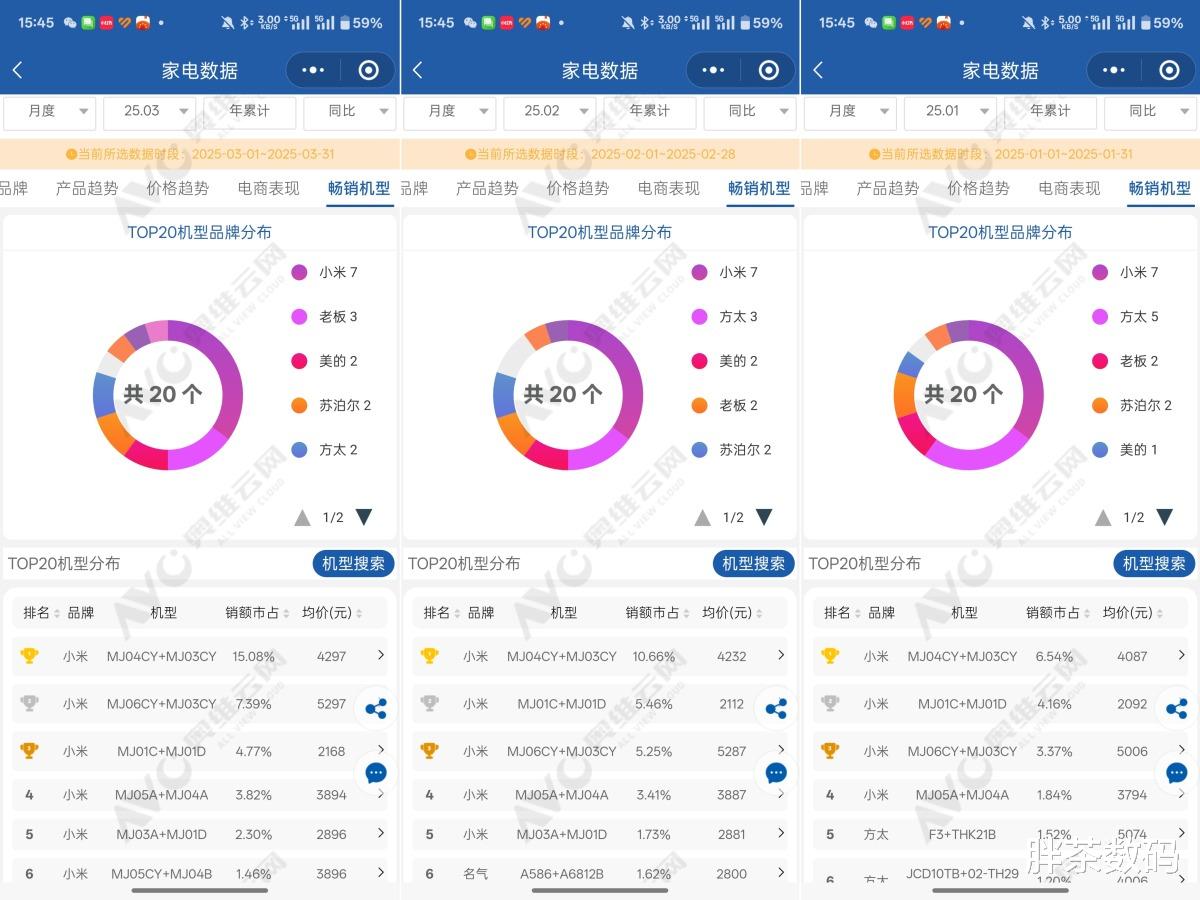The width and height of the screenshot is (1200, 900).
Task: Open the 同比 dropdown in the 25.02 screen
Action: (x=749, y=111)
